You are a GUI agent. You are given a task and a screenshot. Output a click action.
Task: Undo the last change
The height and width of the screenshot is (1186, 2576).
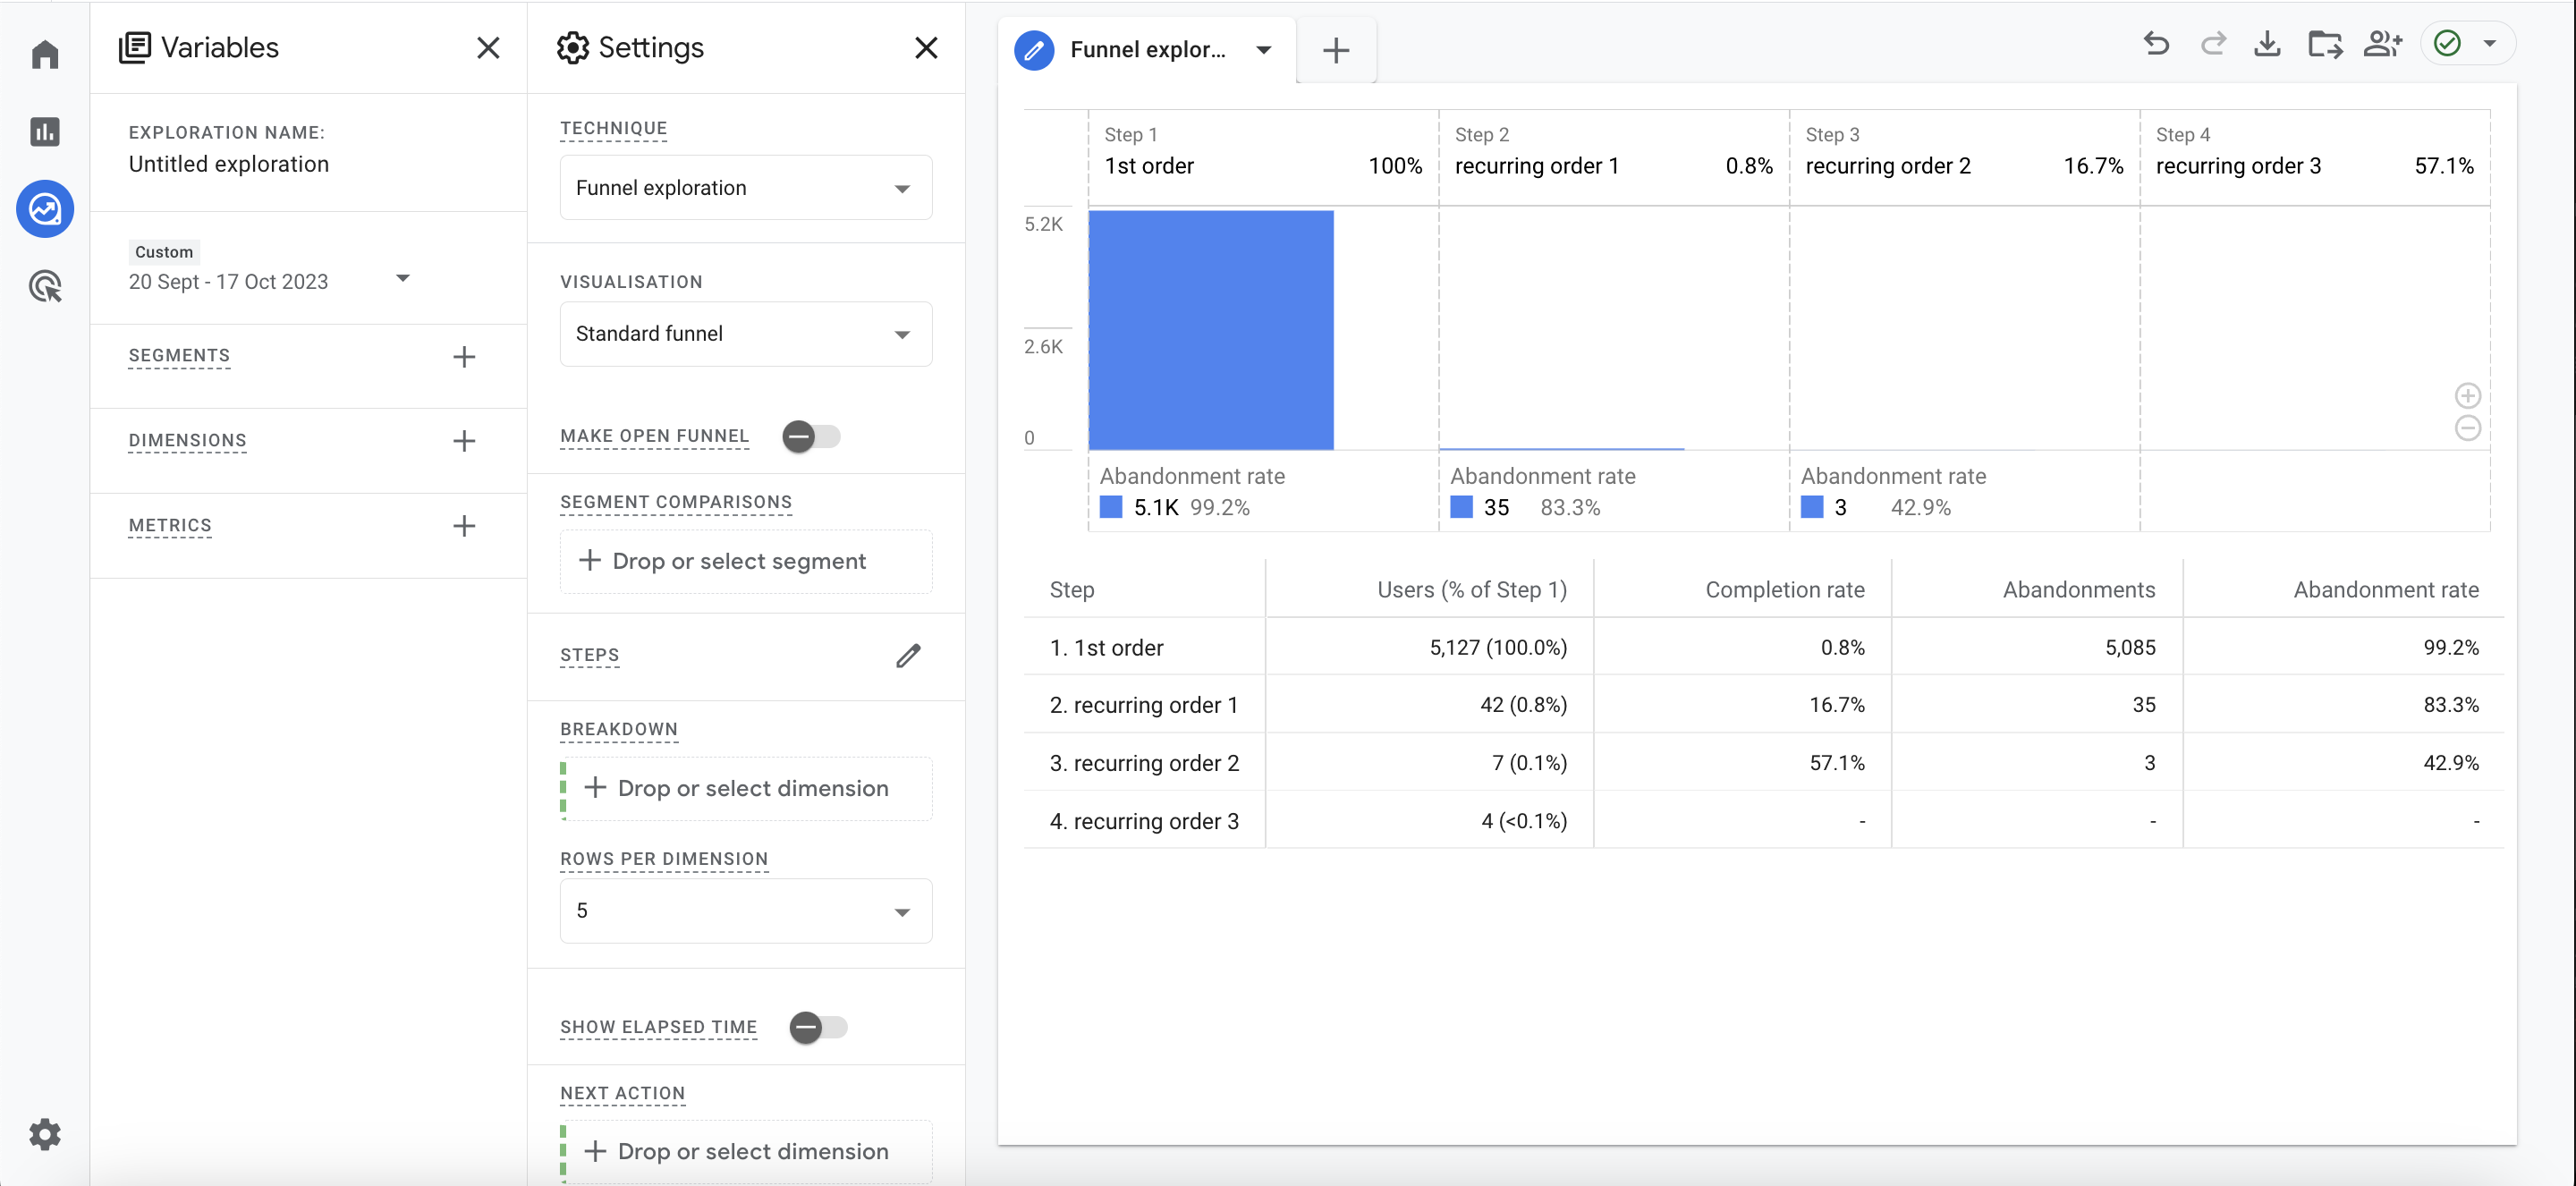[x=2156, y=44]
